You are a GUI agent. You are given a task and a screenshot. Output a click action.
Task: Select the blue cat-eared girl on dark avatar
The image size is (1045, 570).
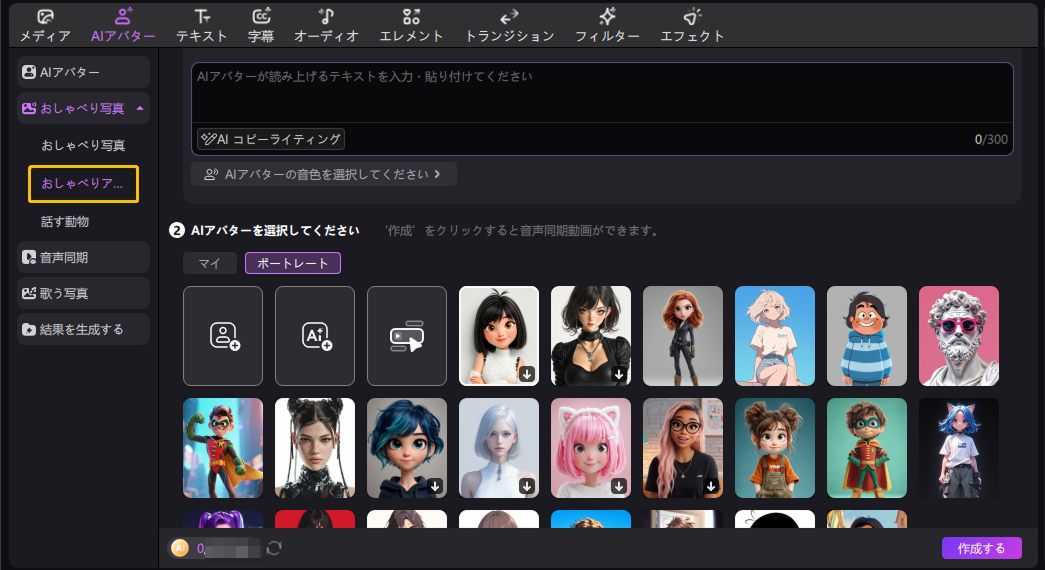[x=958, y=448]
